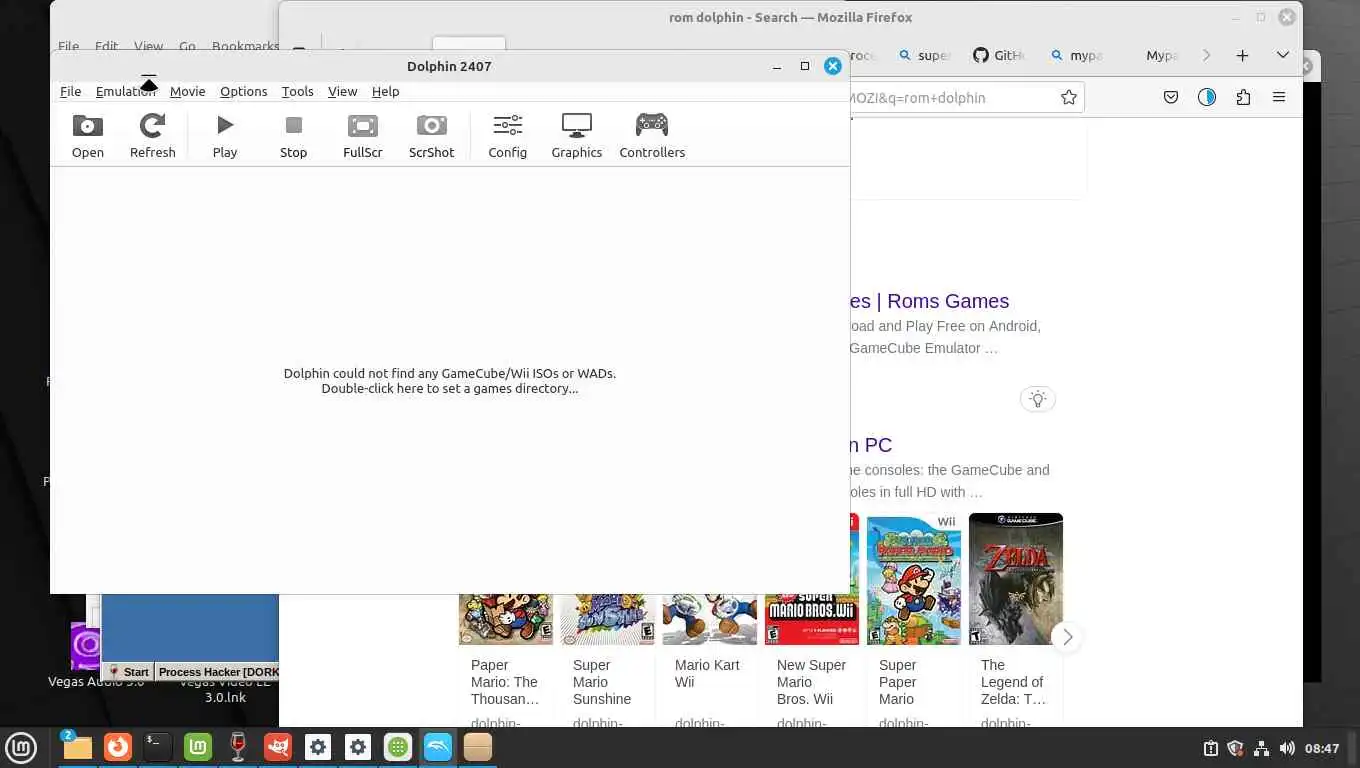Click the Dolphin emulator taskbar icon

(x=438, y=747)
